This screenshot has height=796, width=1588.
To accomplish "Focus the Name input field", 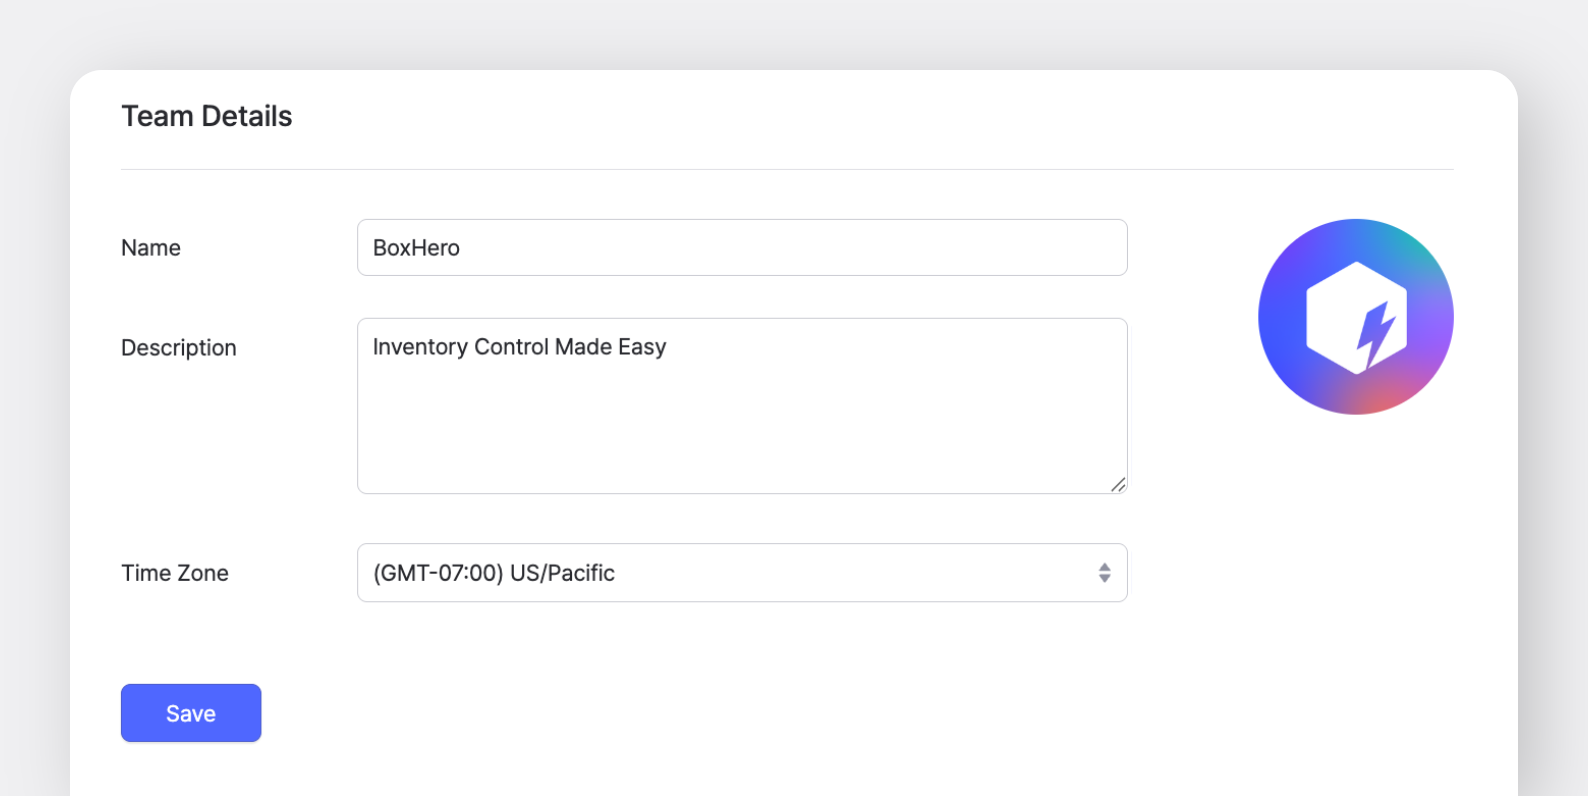I will coord(742,248).
